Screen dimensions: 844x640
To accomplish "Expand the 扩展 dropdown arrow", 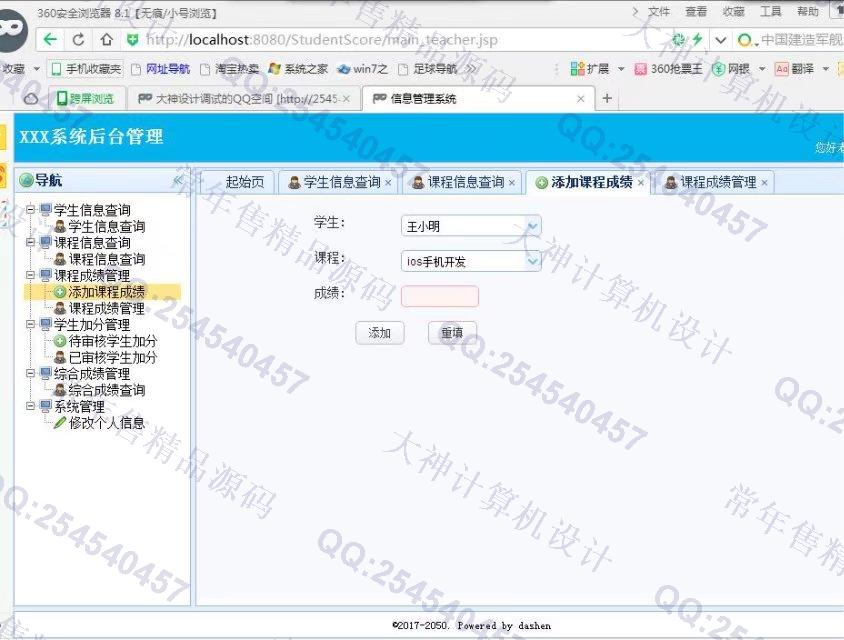I will pos(621,69).
